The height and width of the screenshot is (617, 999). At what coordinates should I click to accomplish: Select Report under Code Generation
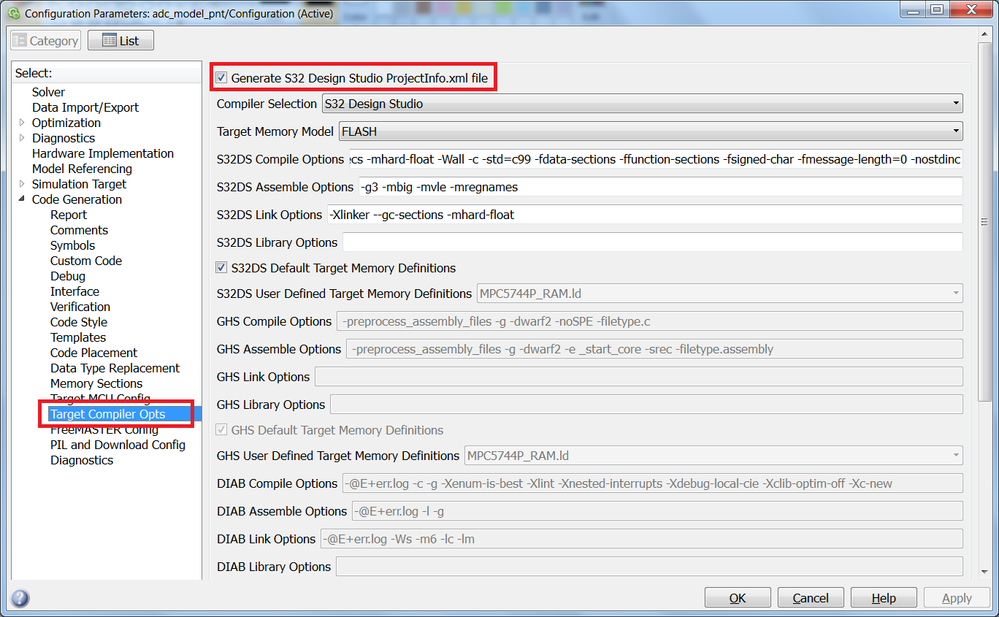pos(68,215)
